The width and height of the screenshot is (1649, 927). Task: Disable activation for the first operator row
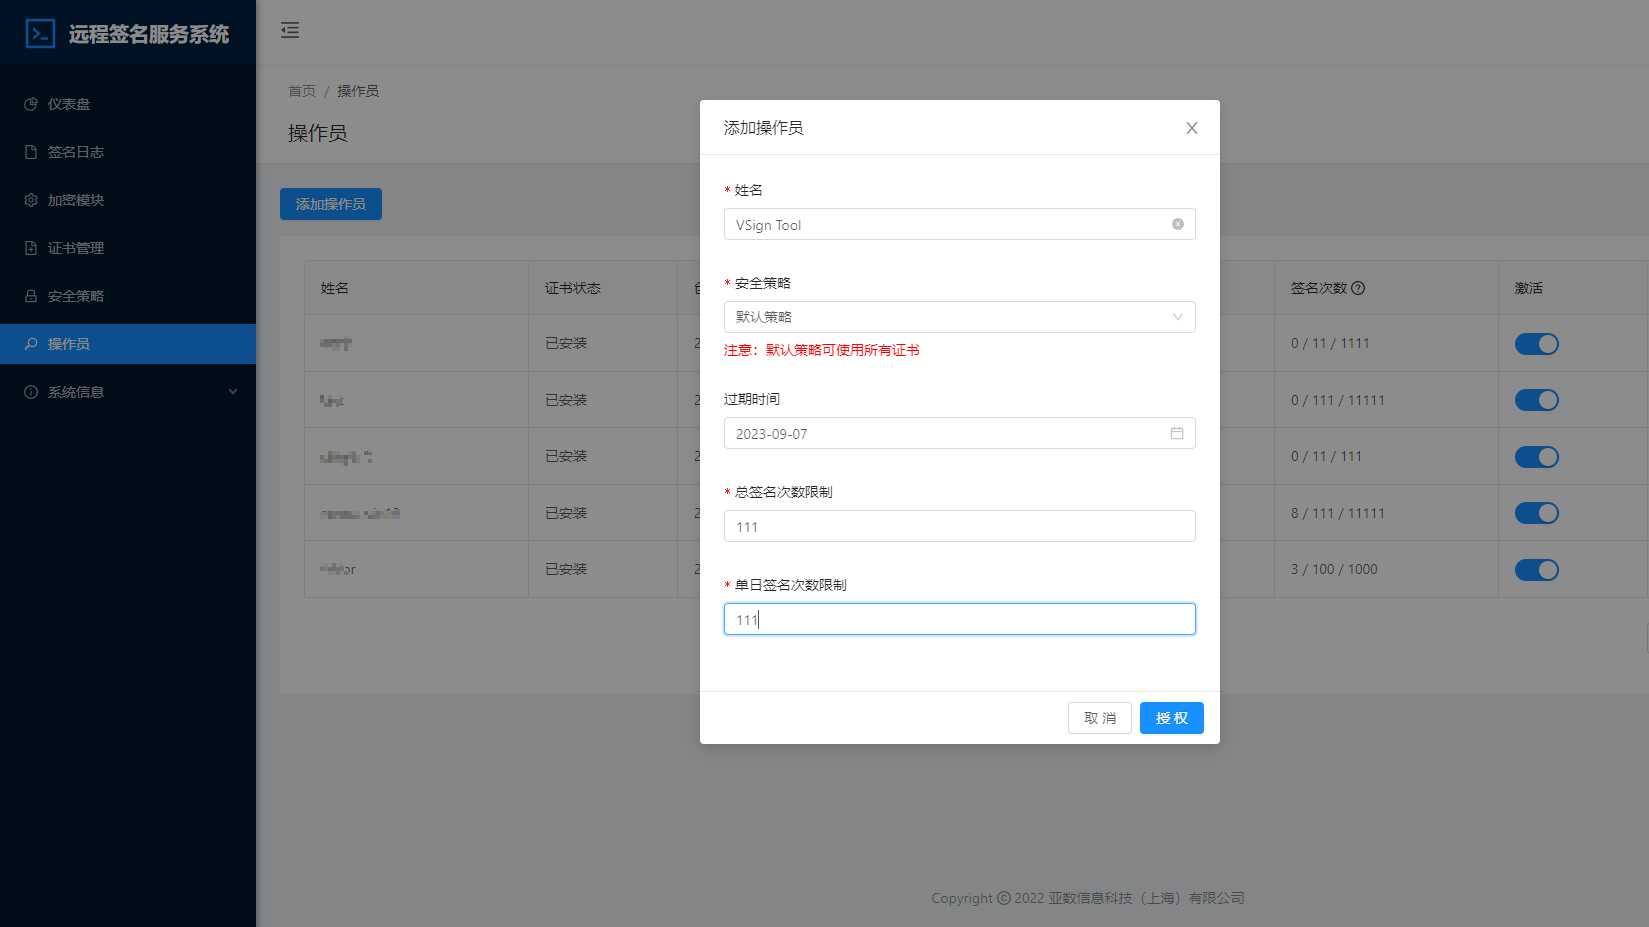coord(1537,343)
